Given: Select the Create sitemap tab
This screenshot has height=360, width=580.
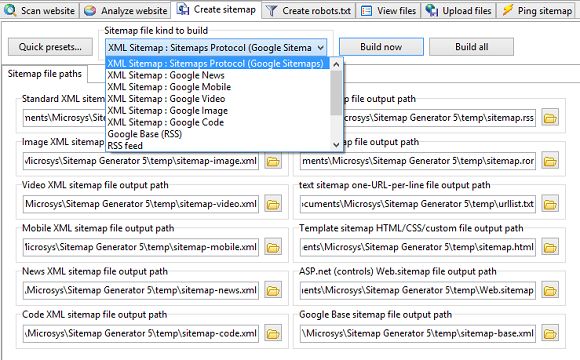Looking at the screenshot, I should (216, 9).
